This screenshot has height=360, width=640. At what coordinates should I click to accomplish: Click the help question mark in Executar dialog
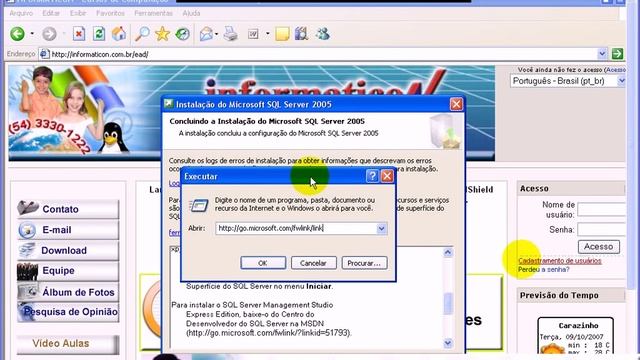click(x=372, y=176)
